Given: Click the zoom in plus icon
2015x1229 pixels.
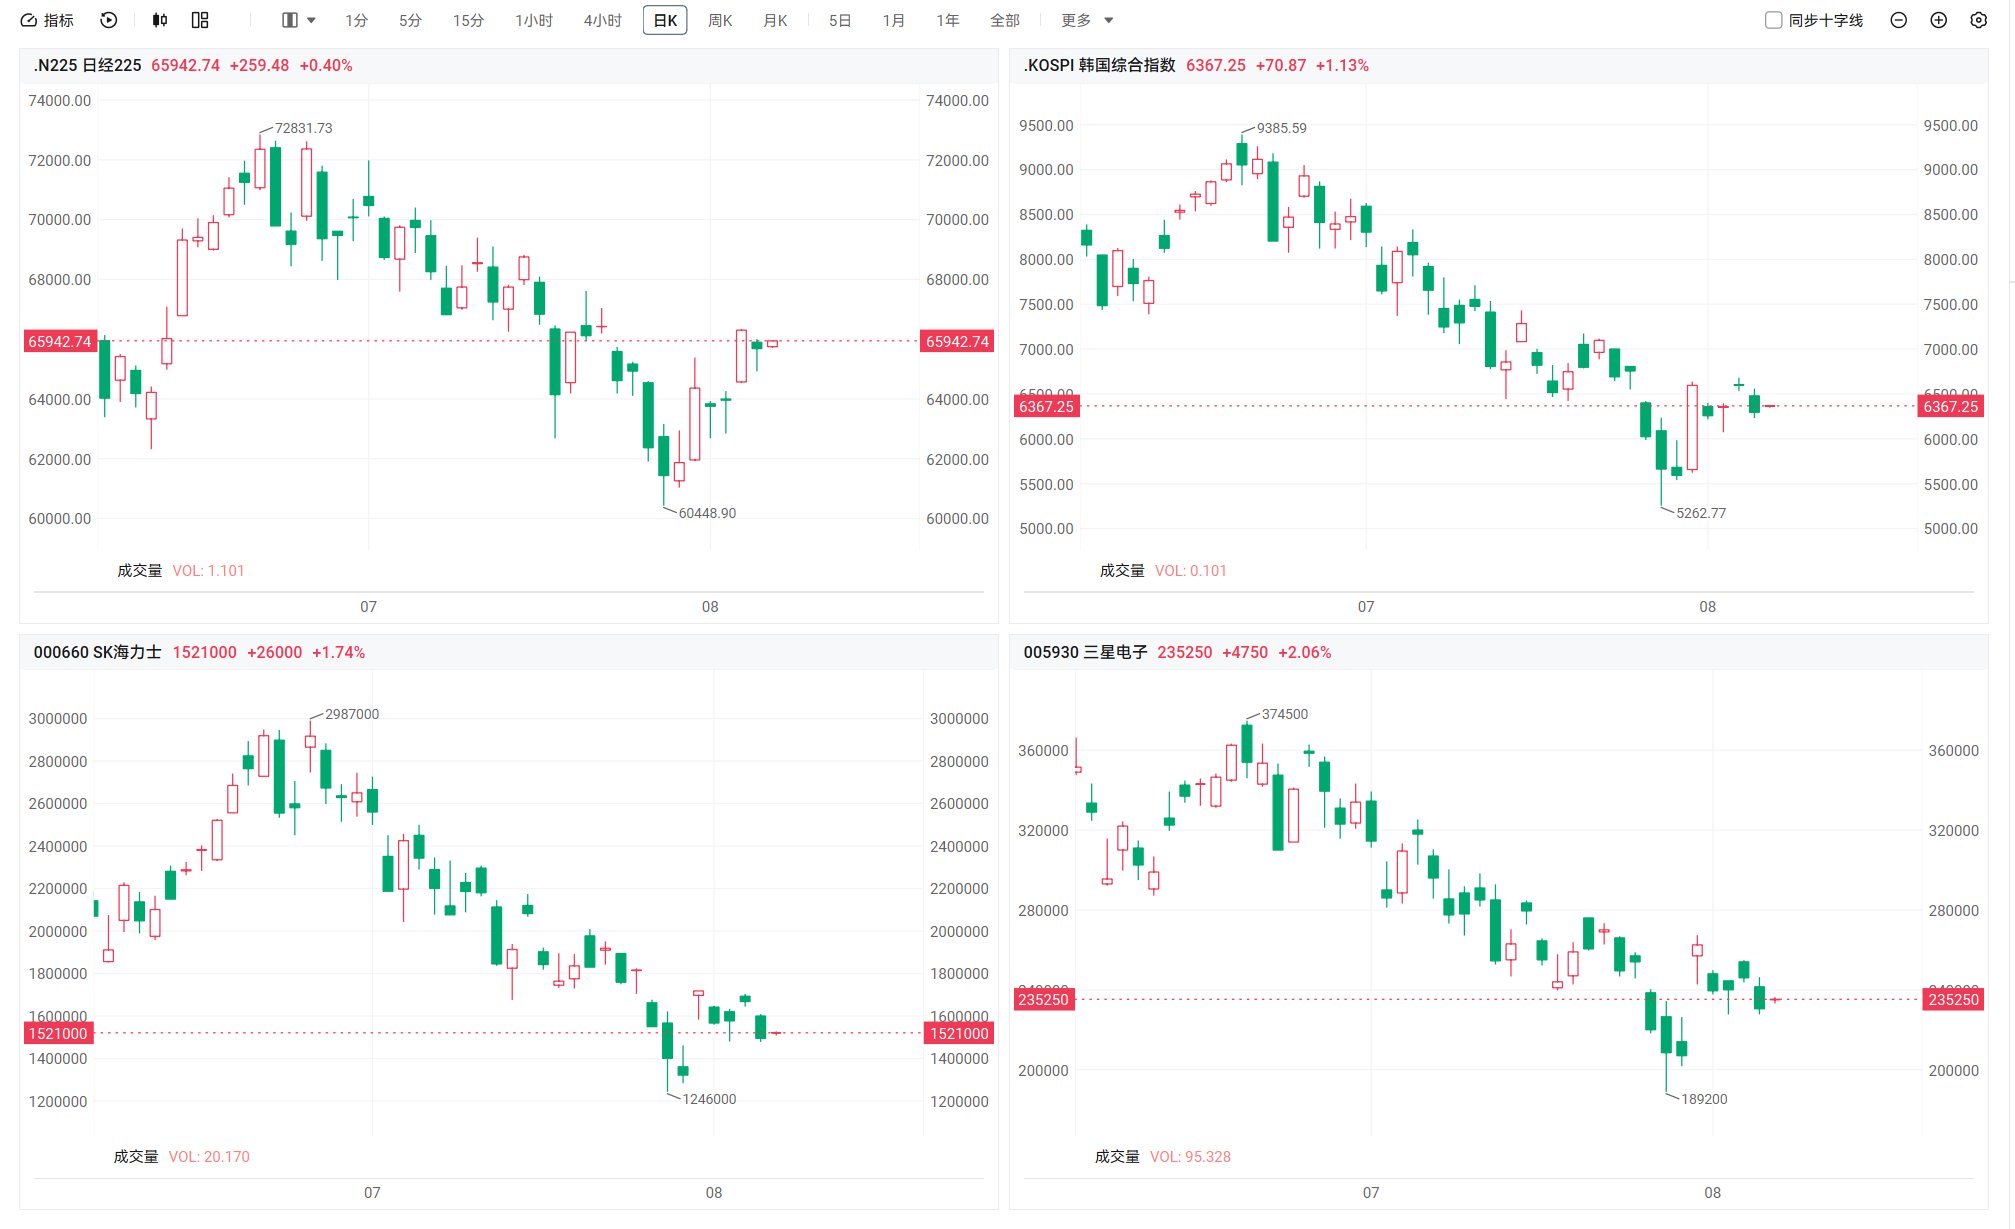Looking at the screenshot, I should pos(1938,20).
